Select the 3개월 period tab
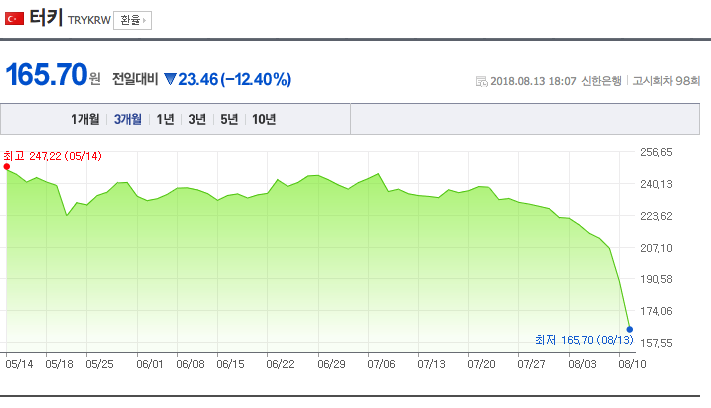This screenshot has height=408, width=711. pyautogui.click(x=128, y=120)
